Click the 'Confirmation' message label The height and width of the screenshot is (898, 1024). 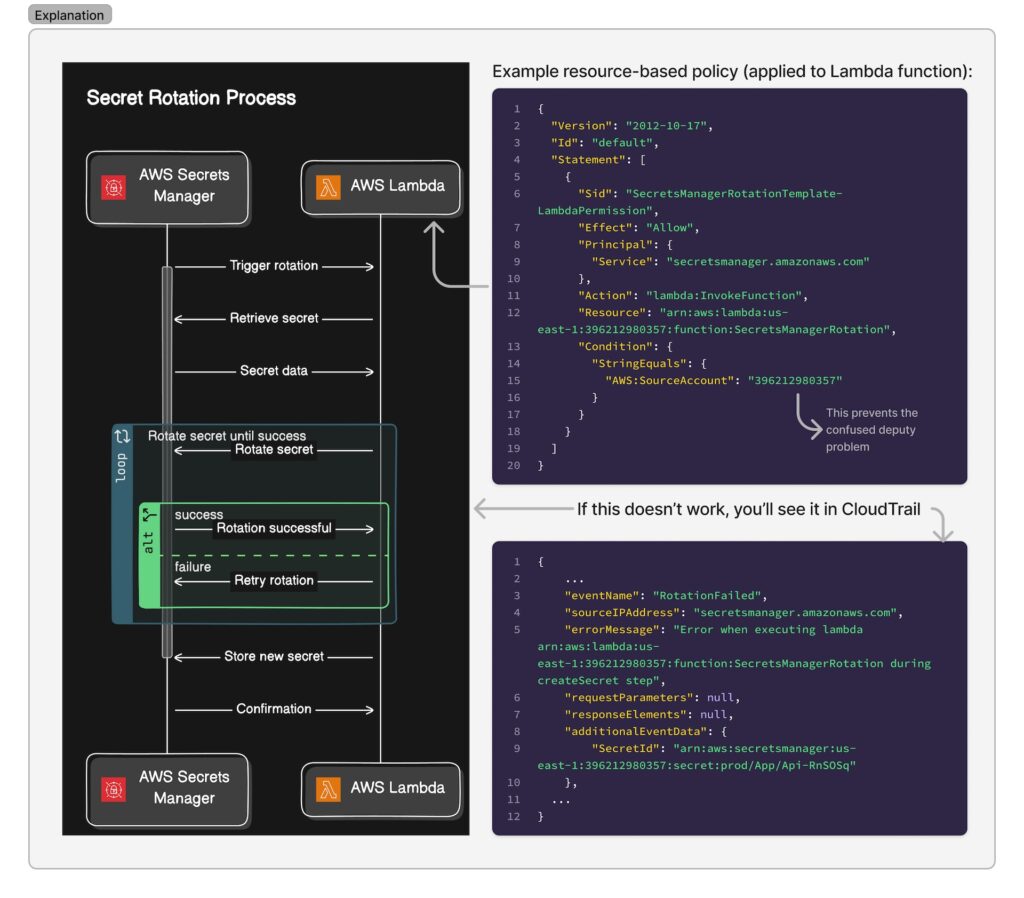coord(274,709)
